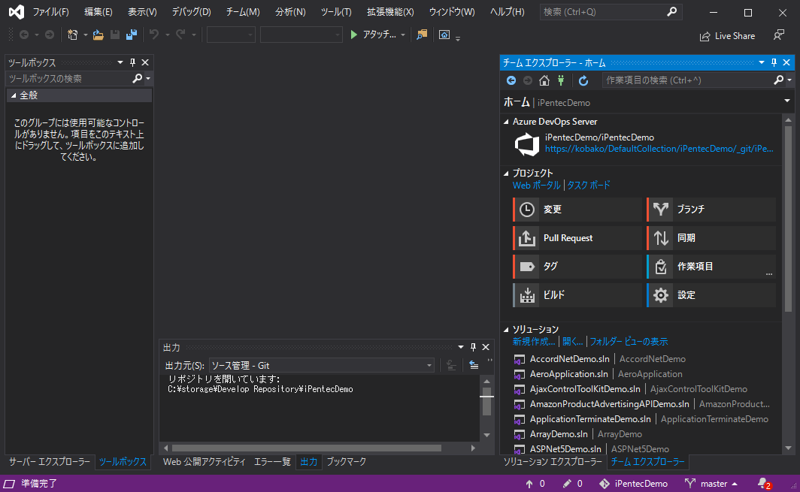Click the Azure DevOps logo icon

(527, 144)
